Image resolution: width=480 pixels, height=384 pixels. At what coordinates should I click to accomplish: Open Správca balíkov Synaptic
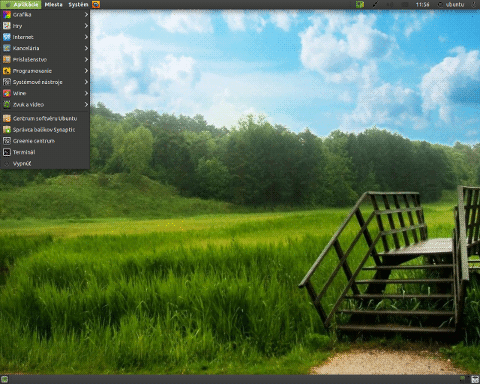(45, 130)
